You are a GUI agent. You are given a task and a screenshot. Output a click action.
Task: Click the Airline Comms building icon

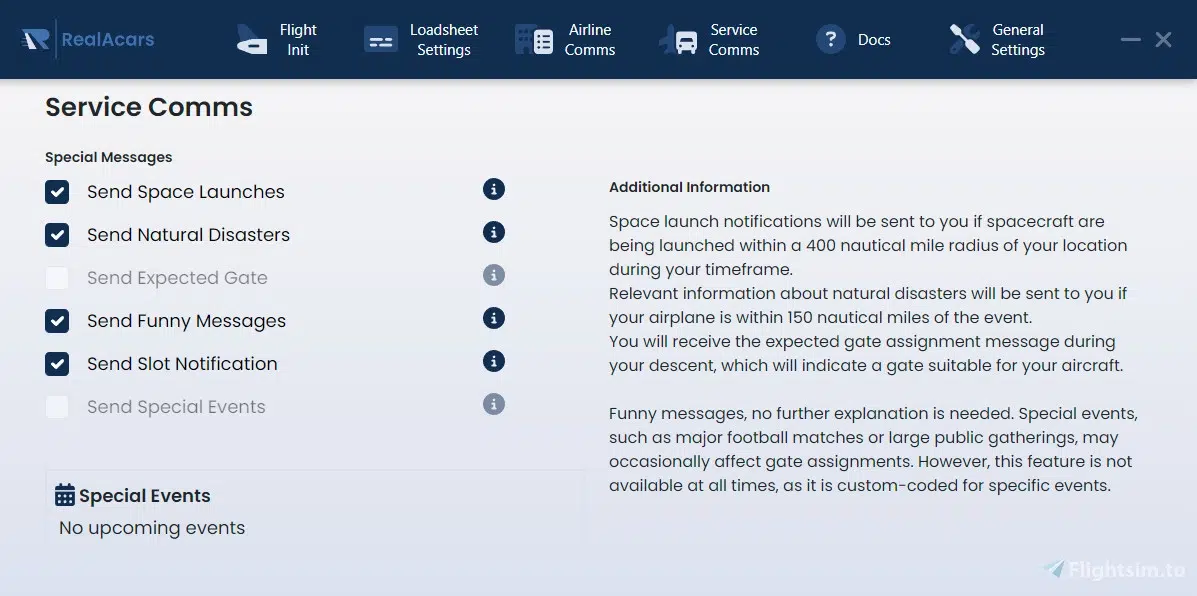[x=534, y=40]
